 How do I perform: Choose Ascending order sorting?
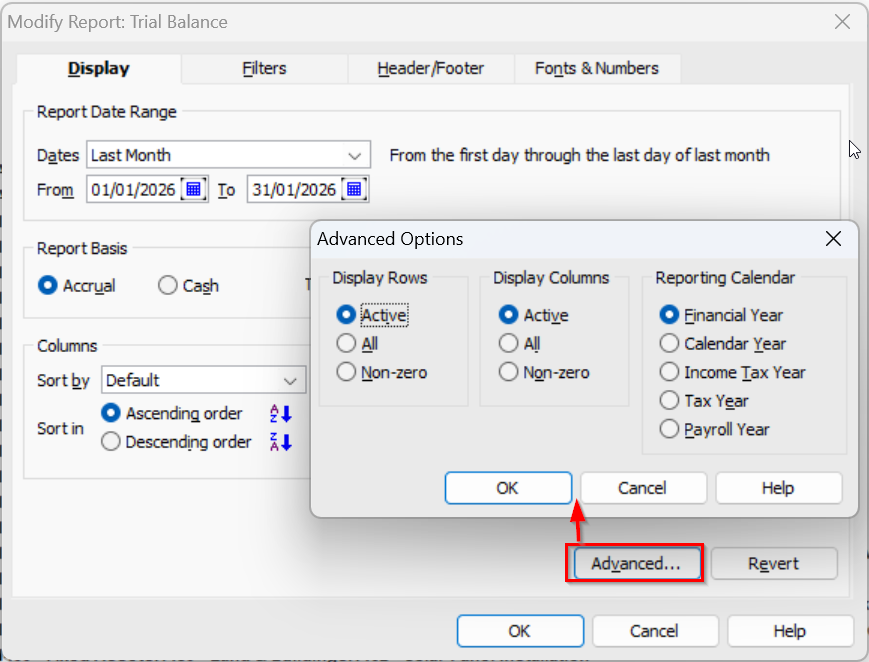click(172, 414)
